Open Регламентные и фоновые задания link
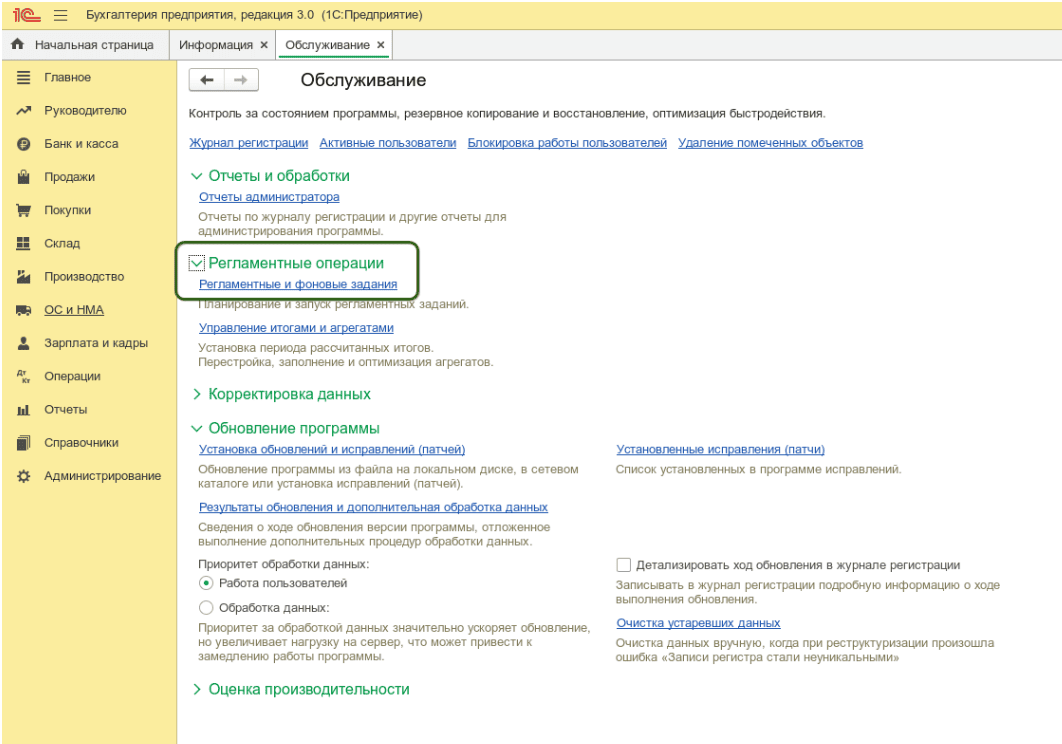 [298, 284]
